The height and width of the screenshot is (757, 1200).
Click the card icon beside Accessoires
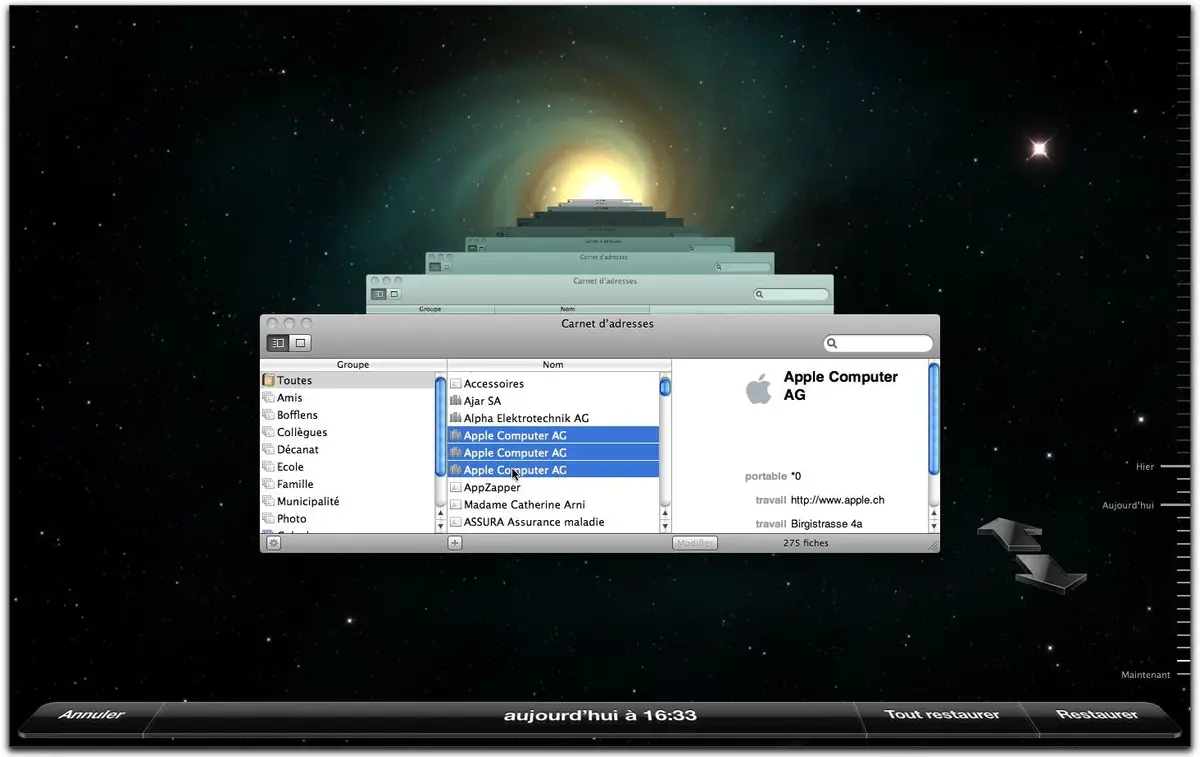coord(455,384)
